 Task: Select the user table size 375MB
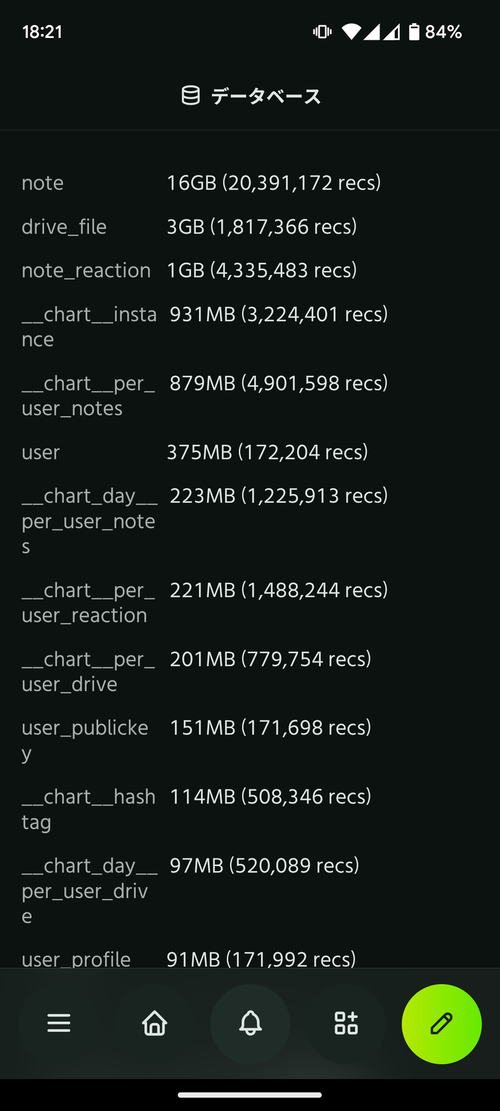200,452
